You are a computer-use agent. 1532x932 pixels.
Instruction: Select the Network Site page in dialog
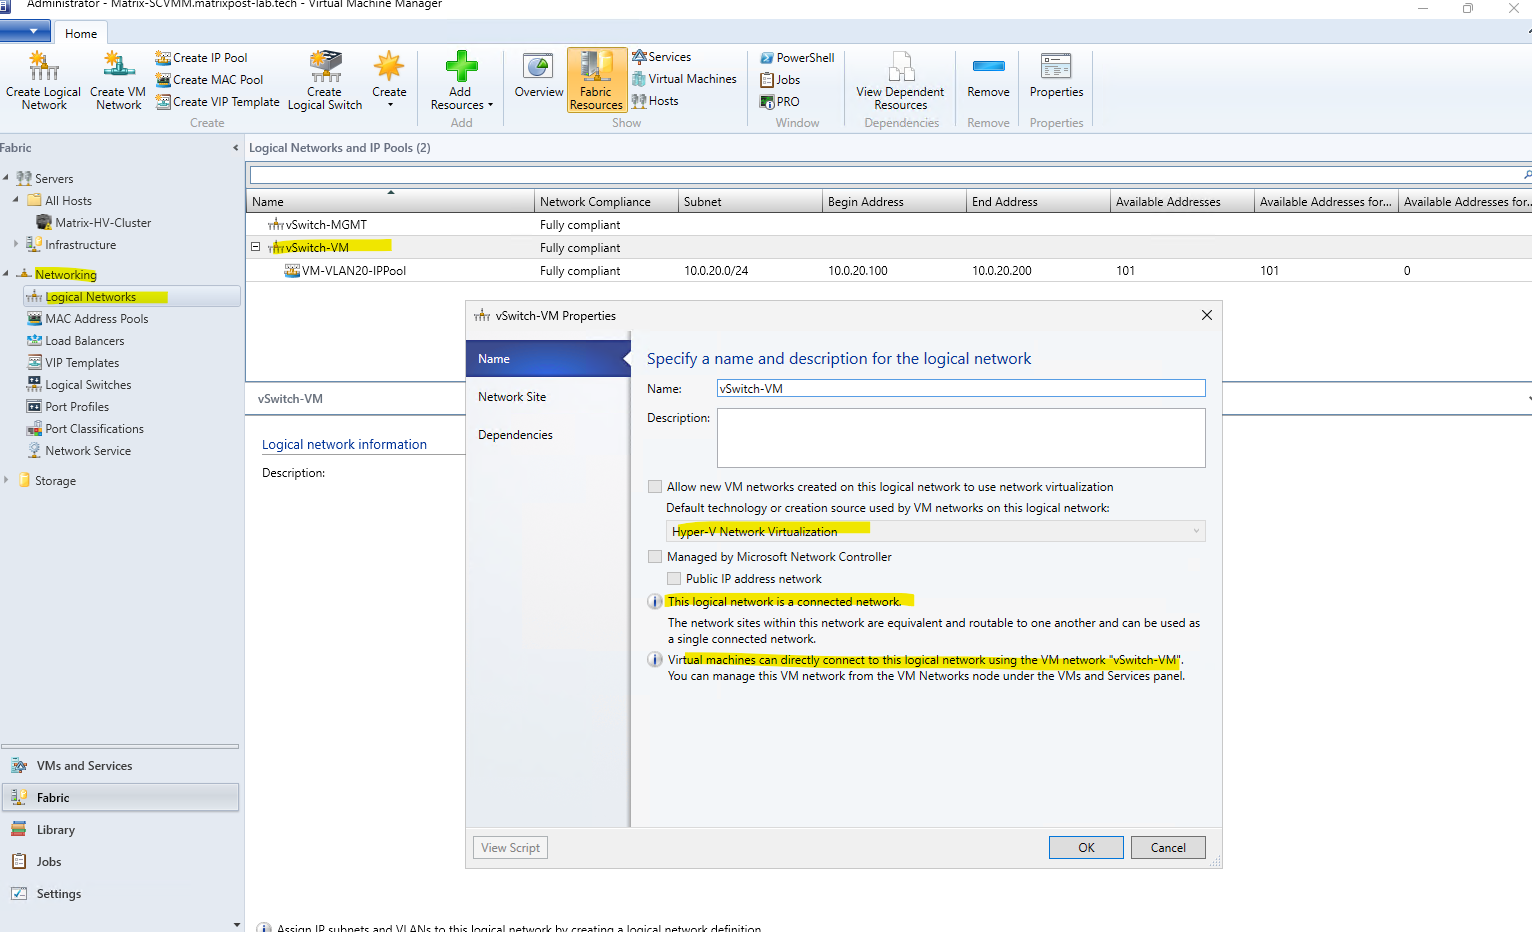click(x=547, y=397)
